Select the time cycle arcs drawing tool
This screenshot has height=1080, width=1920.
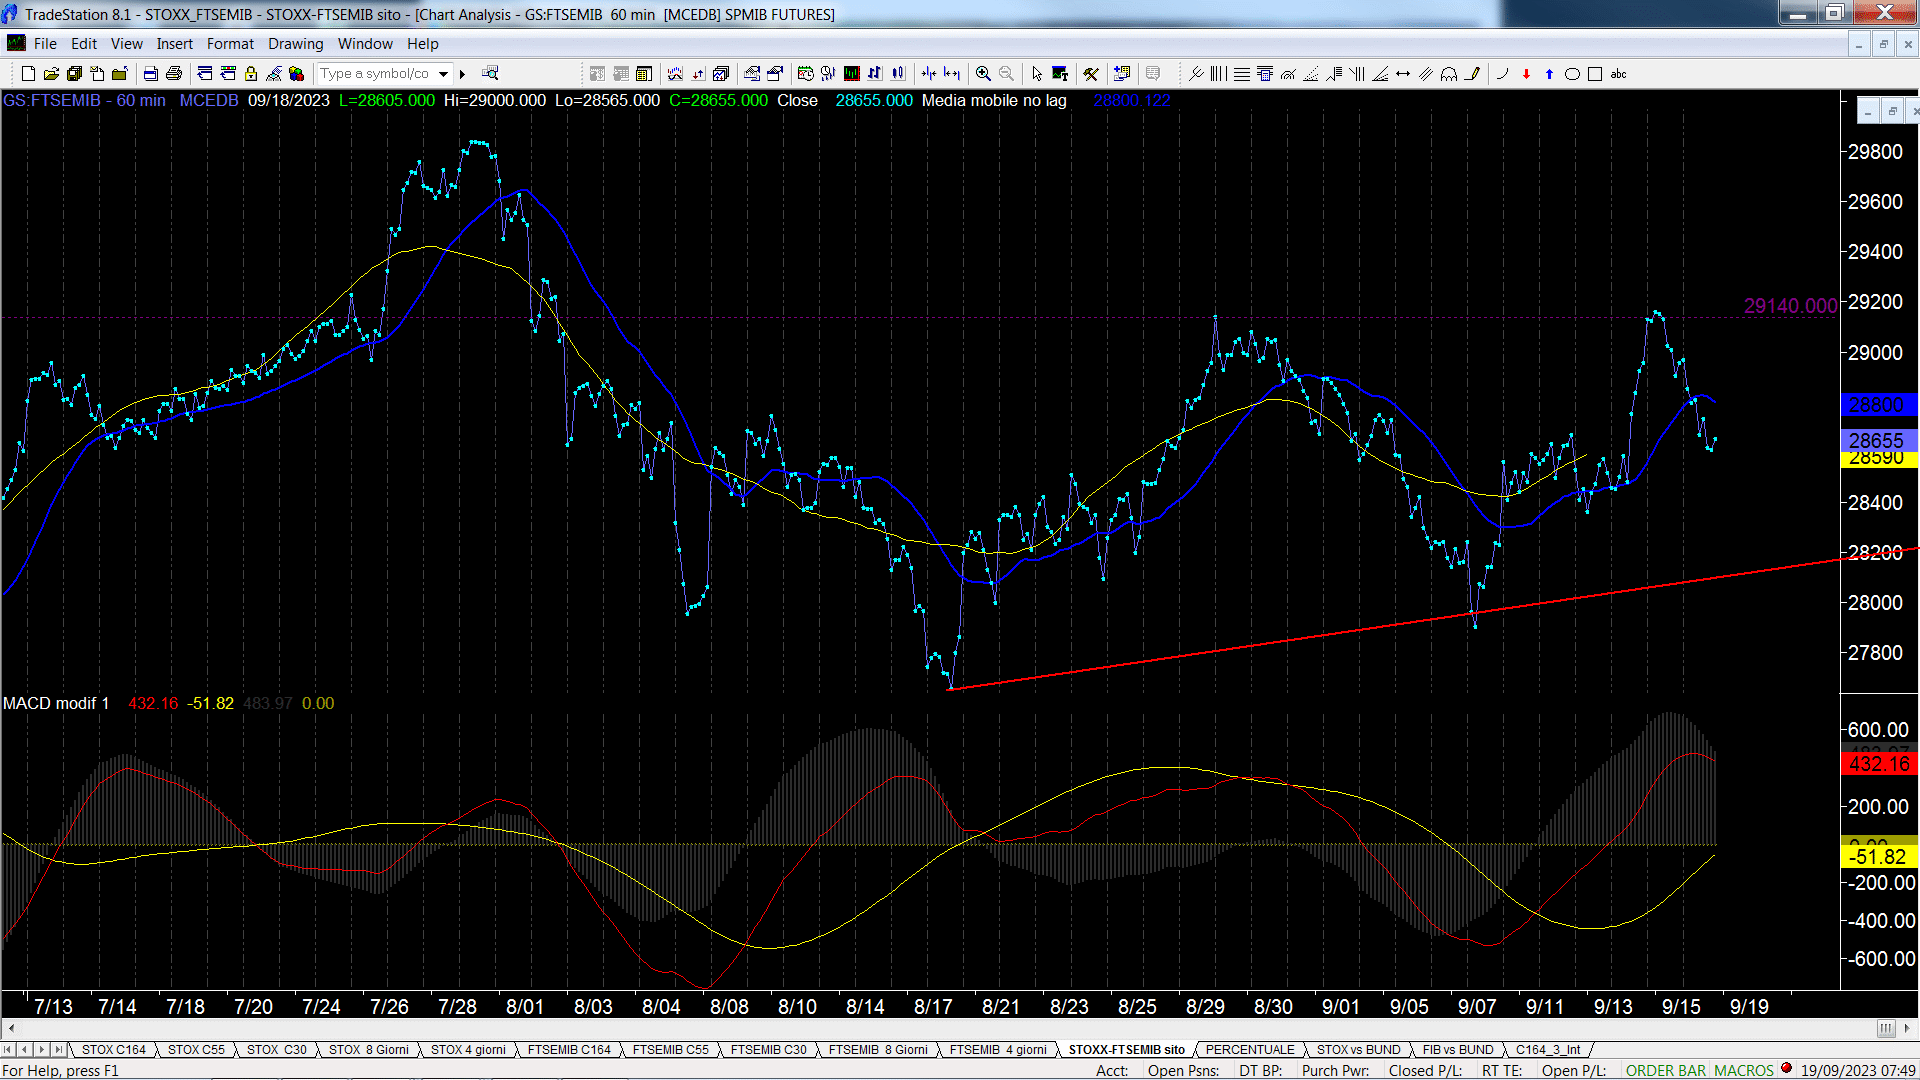click(1449, 74)
